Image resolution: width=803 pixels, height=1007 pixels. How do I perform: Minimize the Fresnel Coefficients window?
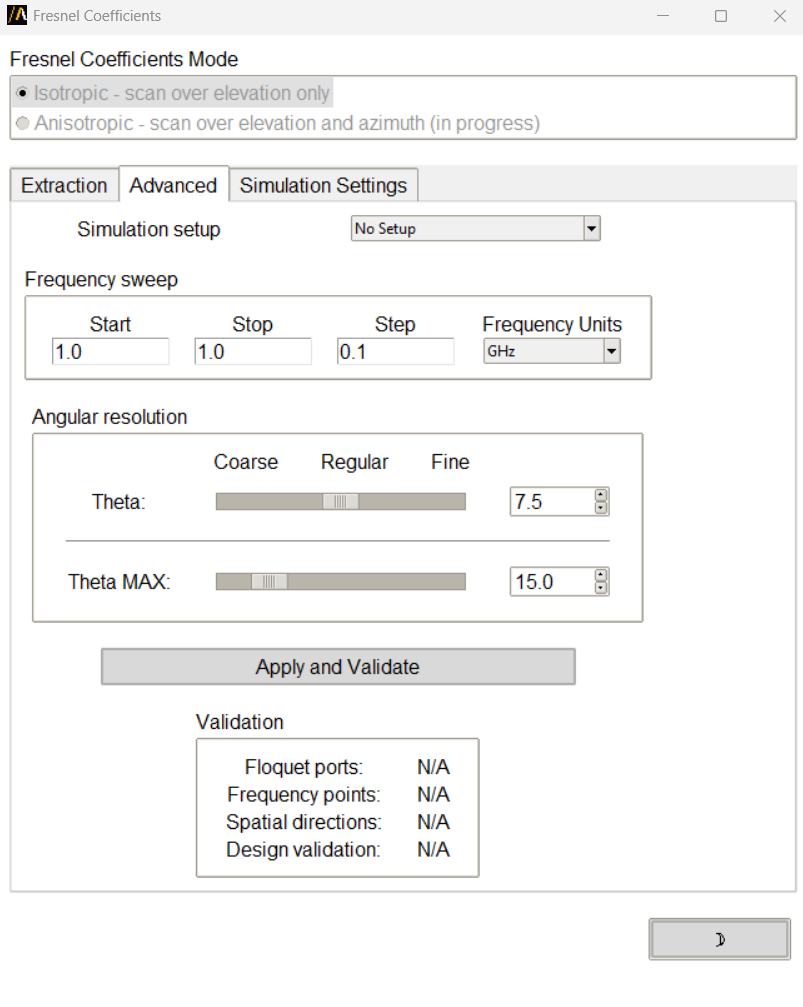662,16
